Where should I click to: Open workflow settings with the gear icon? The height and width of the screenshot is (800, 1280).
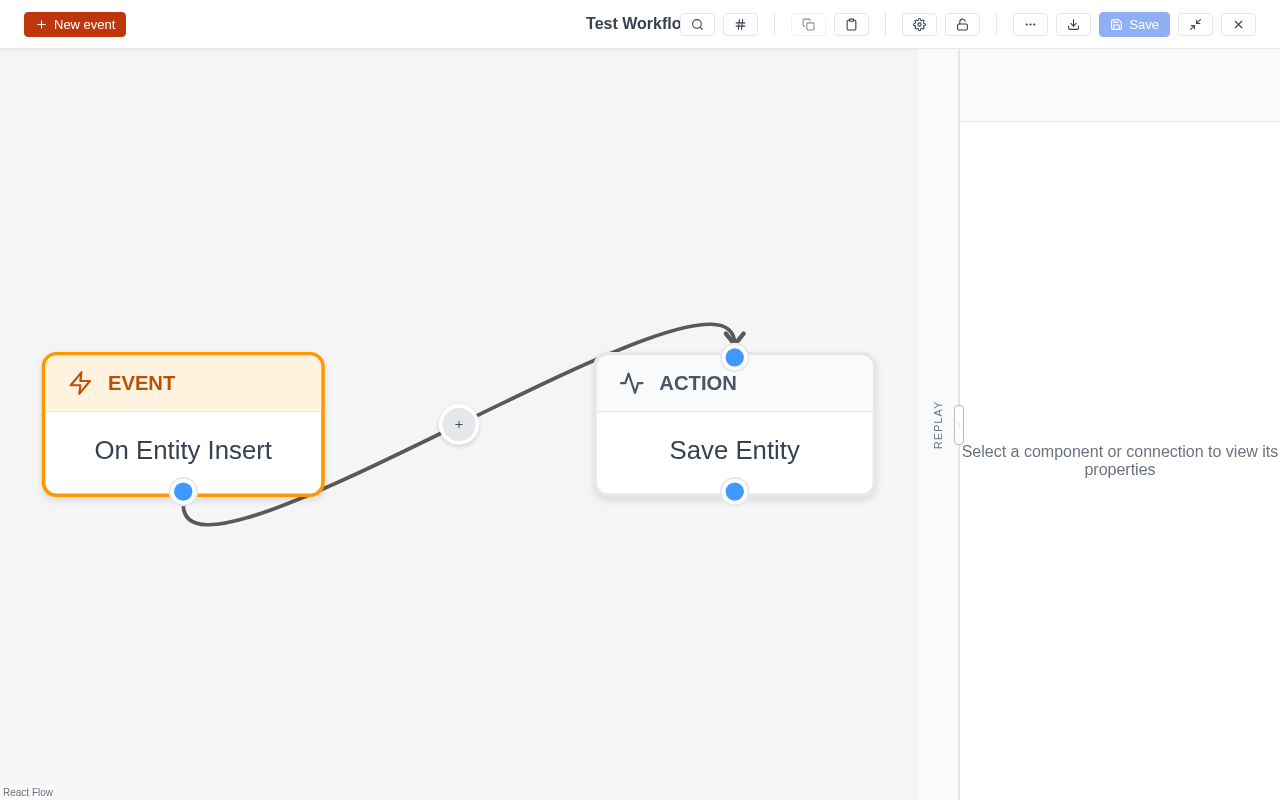pyautogui.click(x=919, y=23)
